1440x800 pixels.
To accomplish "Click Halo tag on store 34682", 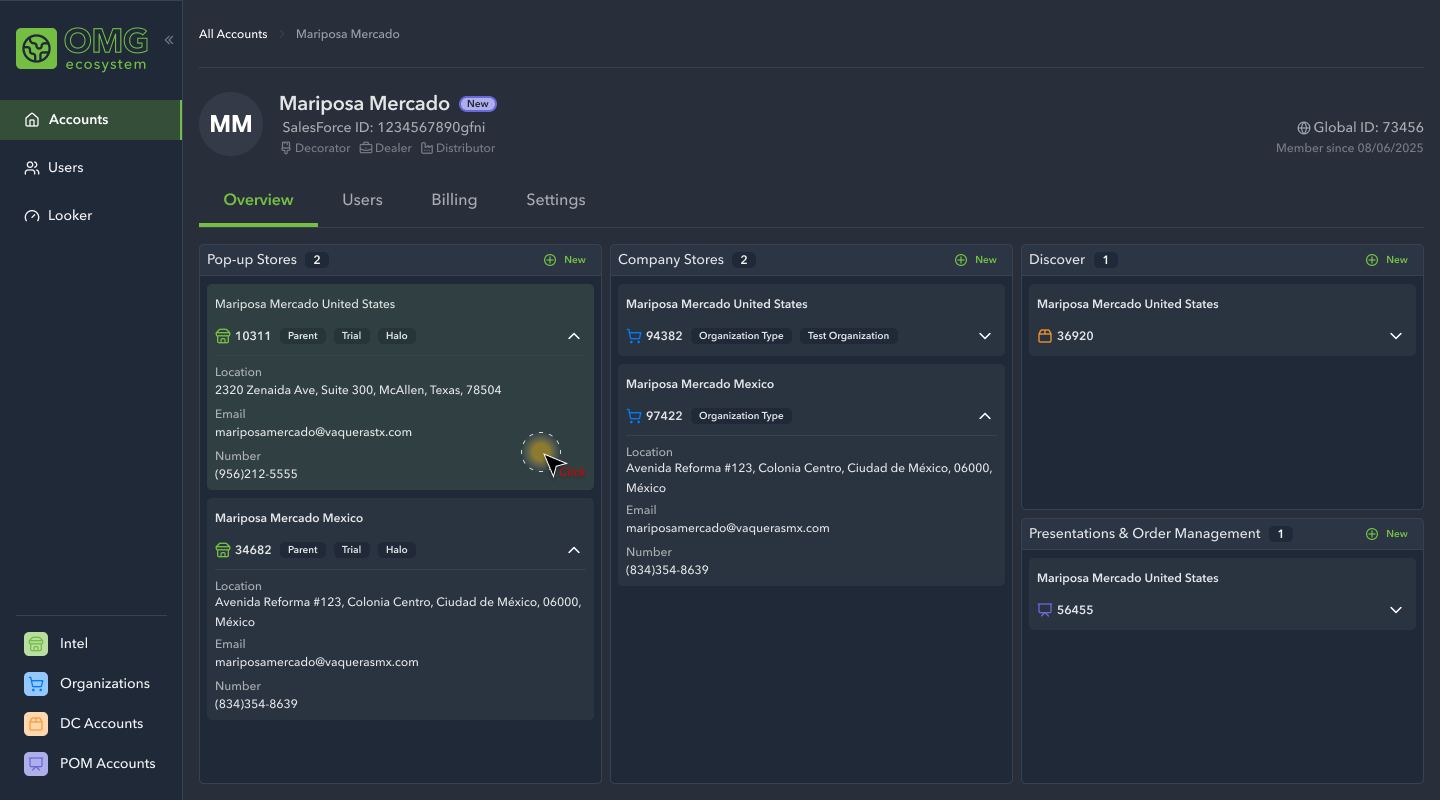I will click(397, 550).
